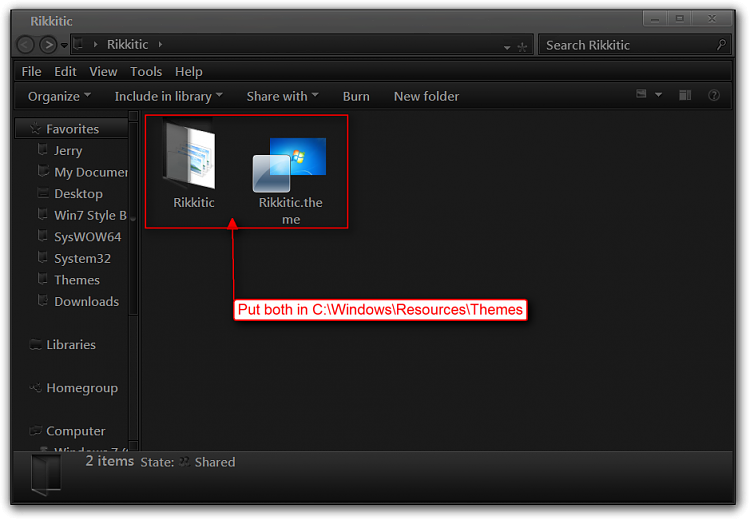The image size is (750, 520).
Task: Open System32 favorite link
Action: [82, 258]
